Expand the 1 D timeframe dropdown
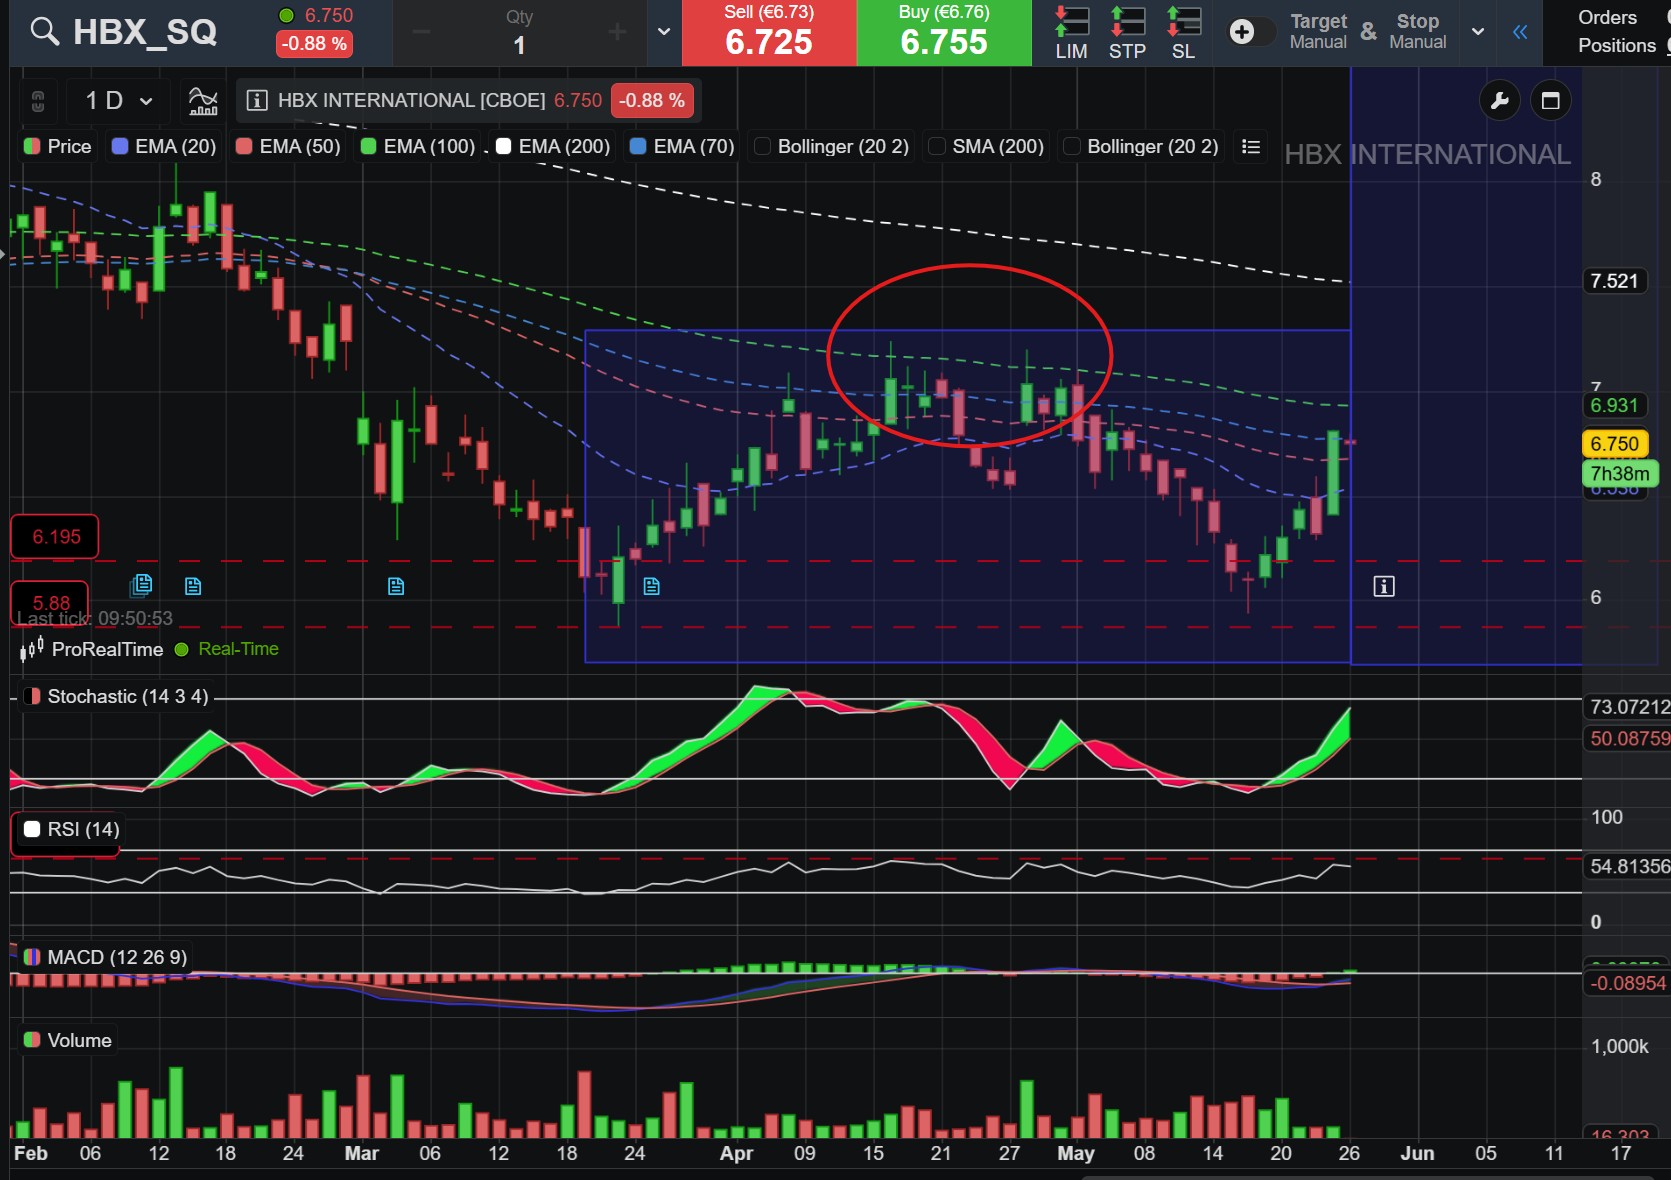 coord(119,100)
